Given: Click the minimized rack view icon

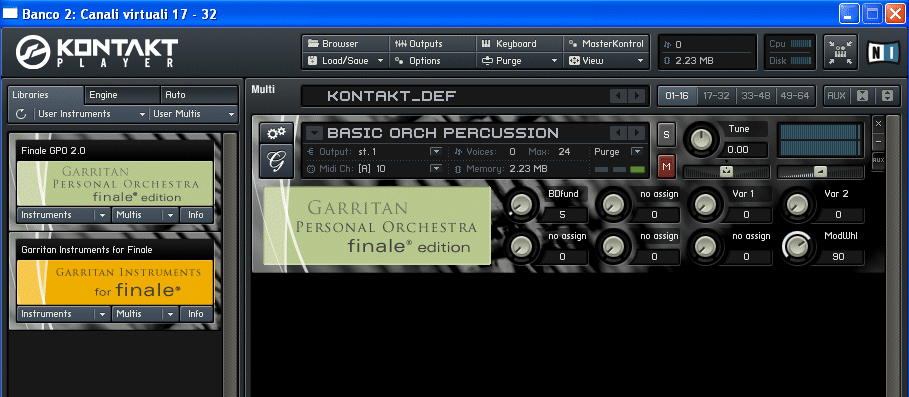Looking at the screenshot, I should coord(840,52).
